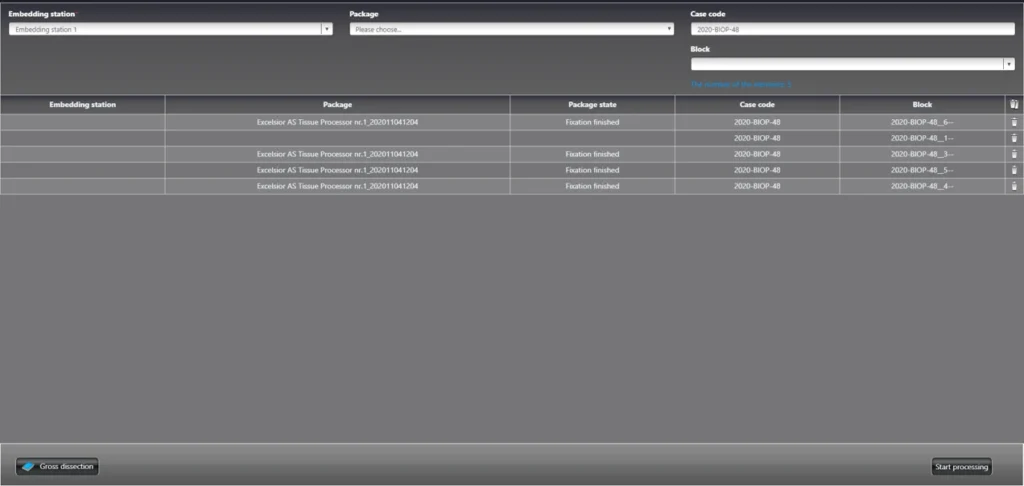Click case code cell in block __1-- row
This screenshot has height=486, width=1024.
coord(757,138)
